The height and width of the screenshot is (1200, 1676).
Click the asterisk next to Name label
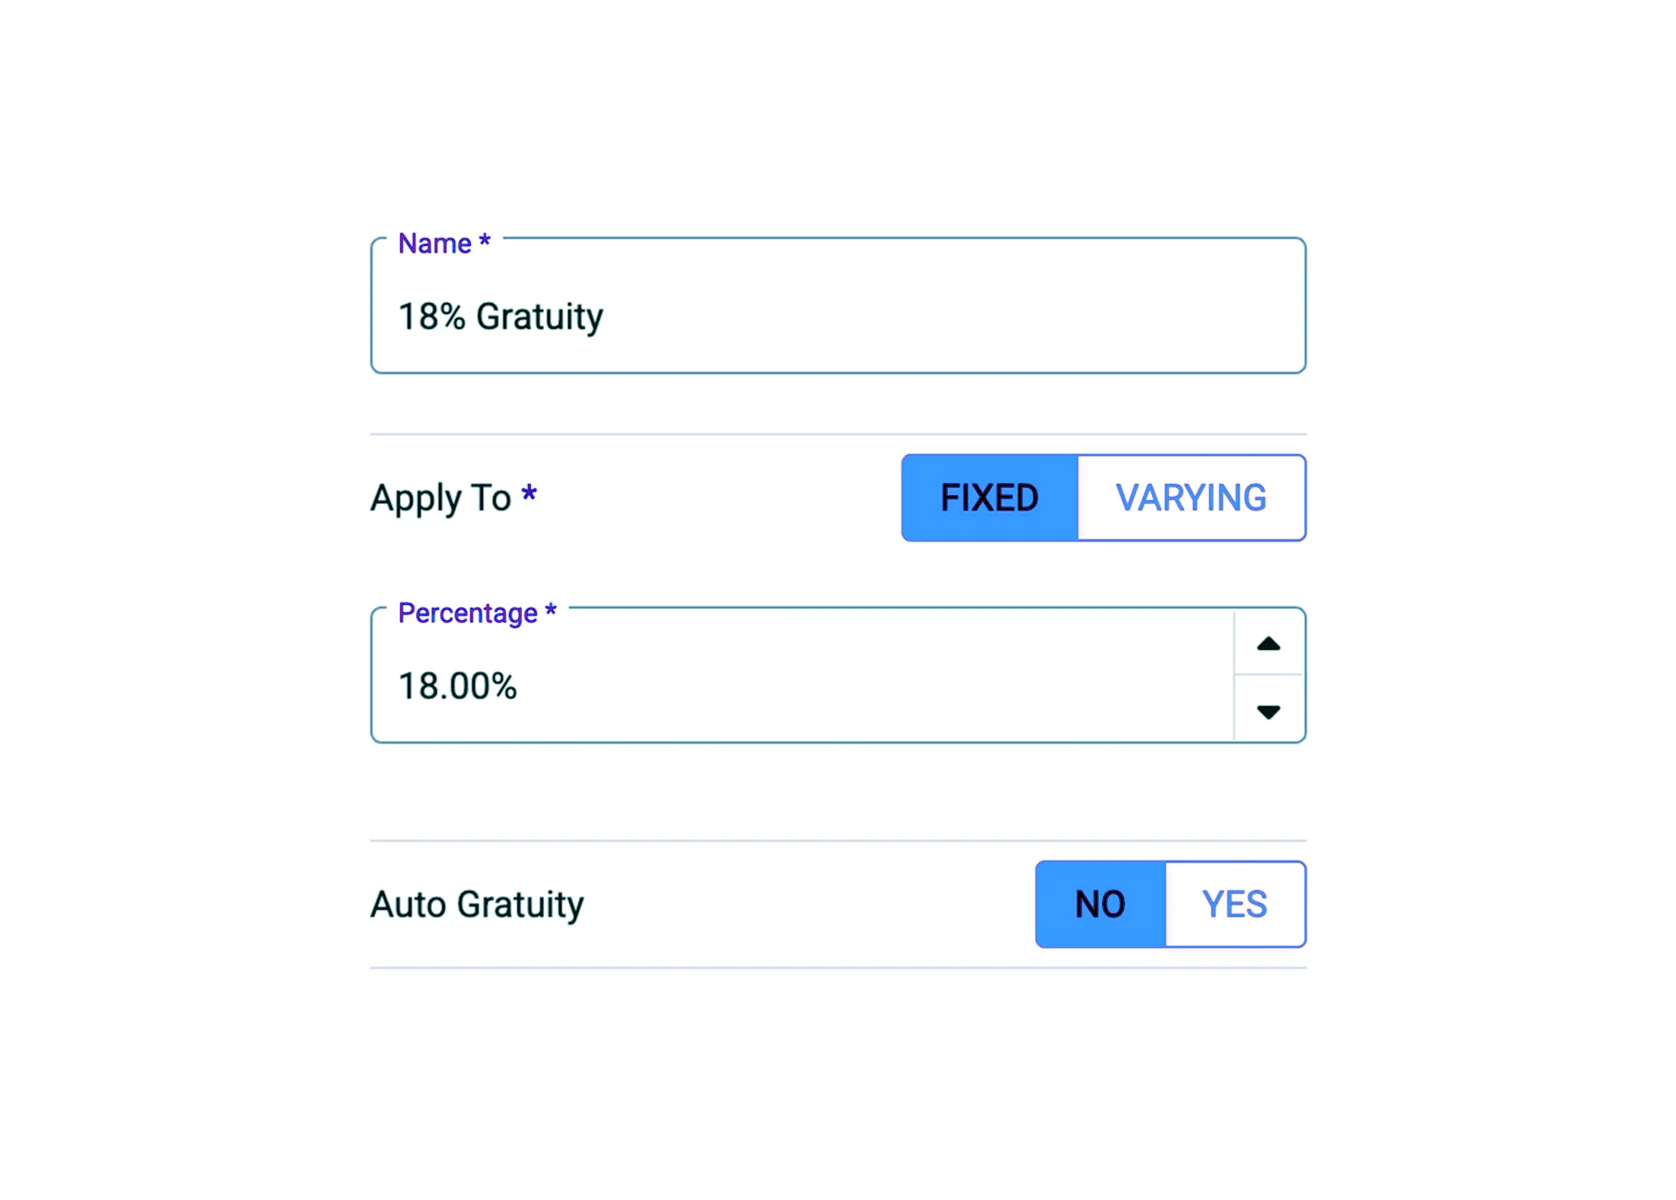coord(484,241)
